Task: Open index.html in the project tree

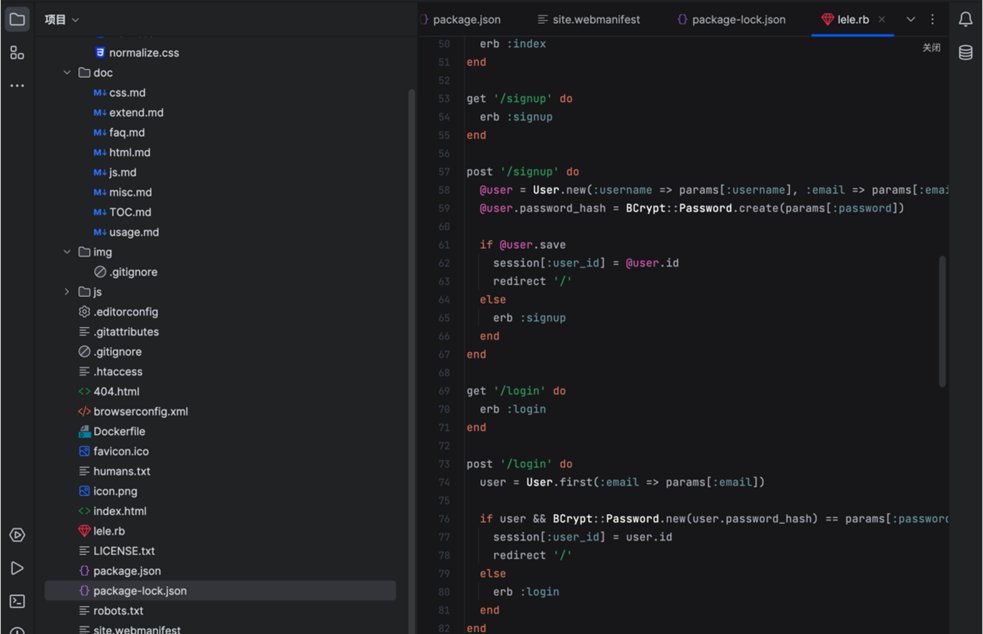Action: point(120,511)
